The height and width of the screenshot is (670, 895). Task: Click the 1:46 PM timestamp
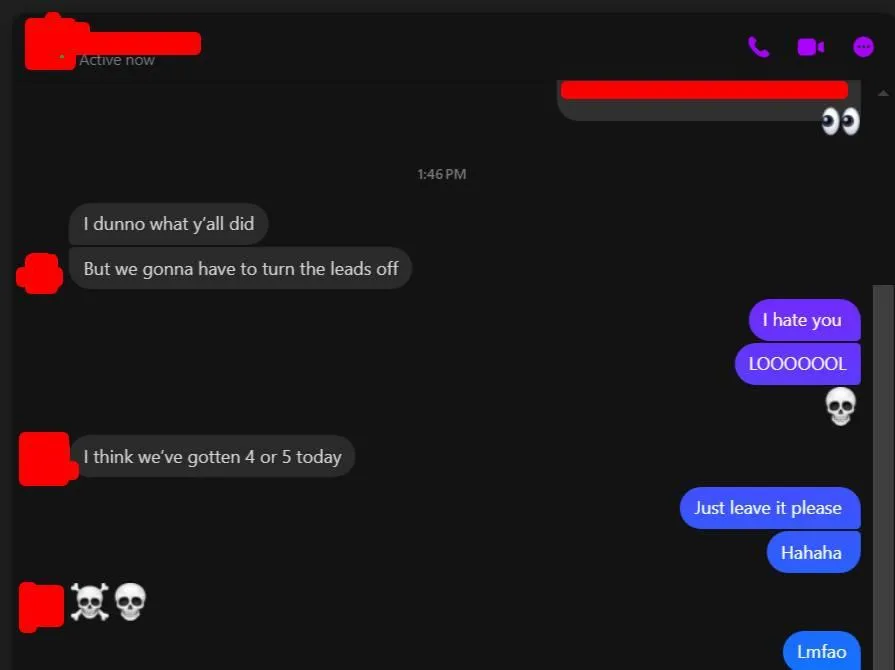[x=442, y=174]
